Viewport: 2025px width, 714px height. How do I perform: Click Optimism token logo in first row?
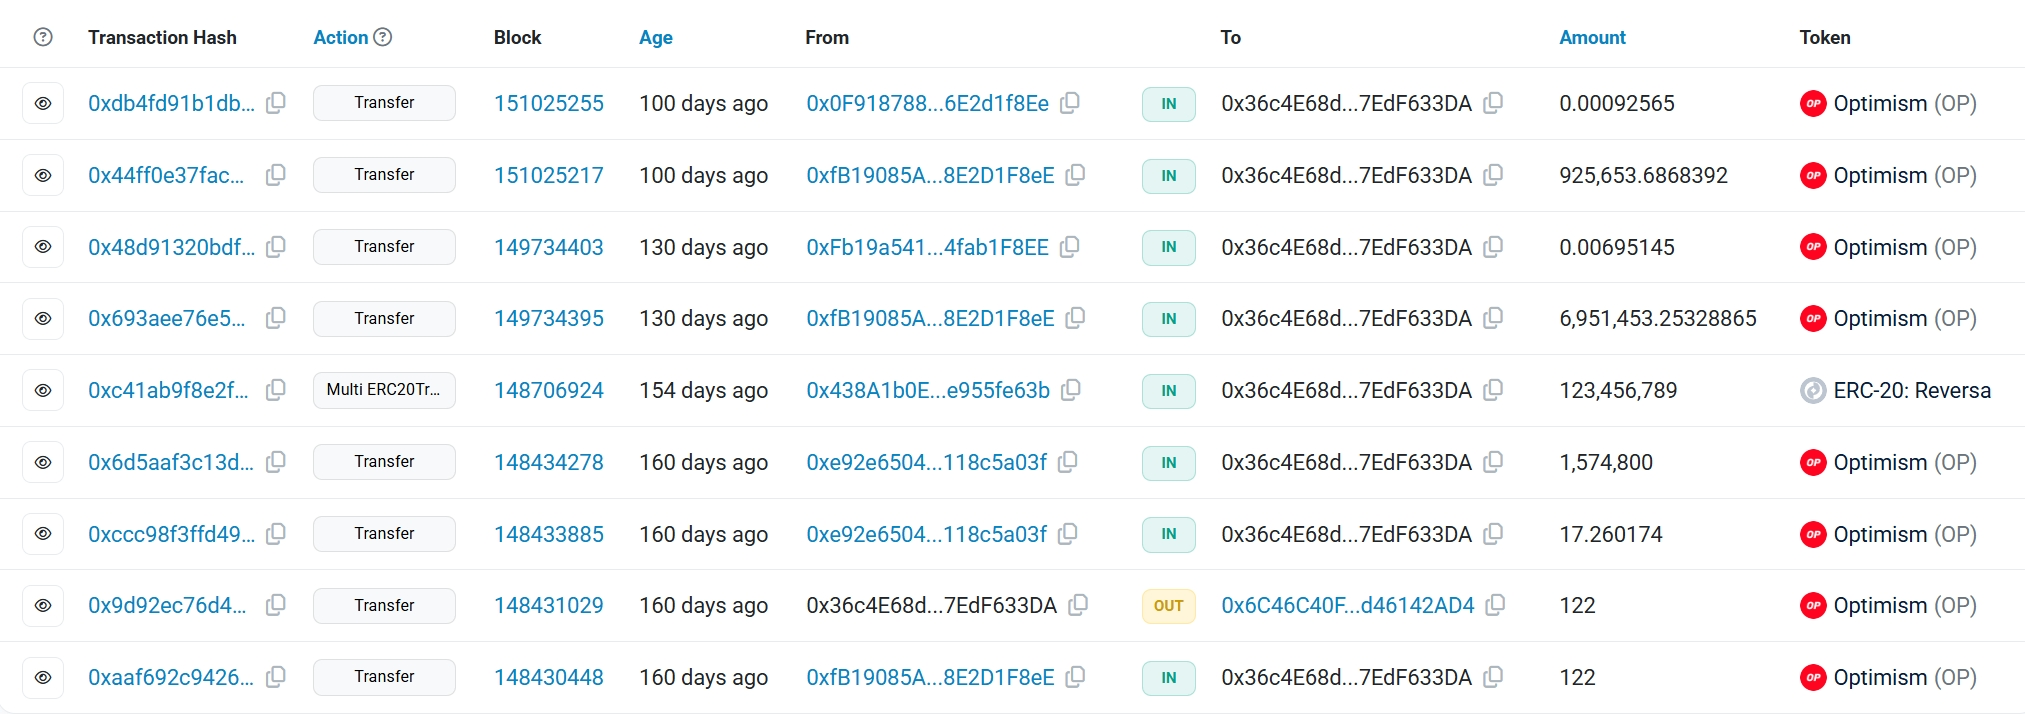(1813, 103)
